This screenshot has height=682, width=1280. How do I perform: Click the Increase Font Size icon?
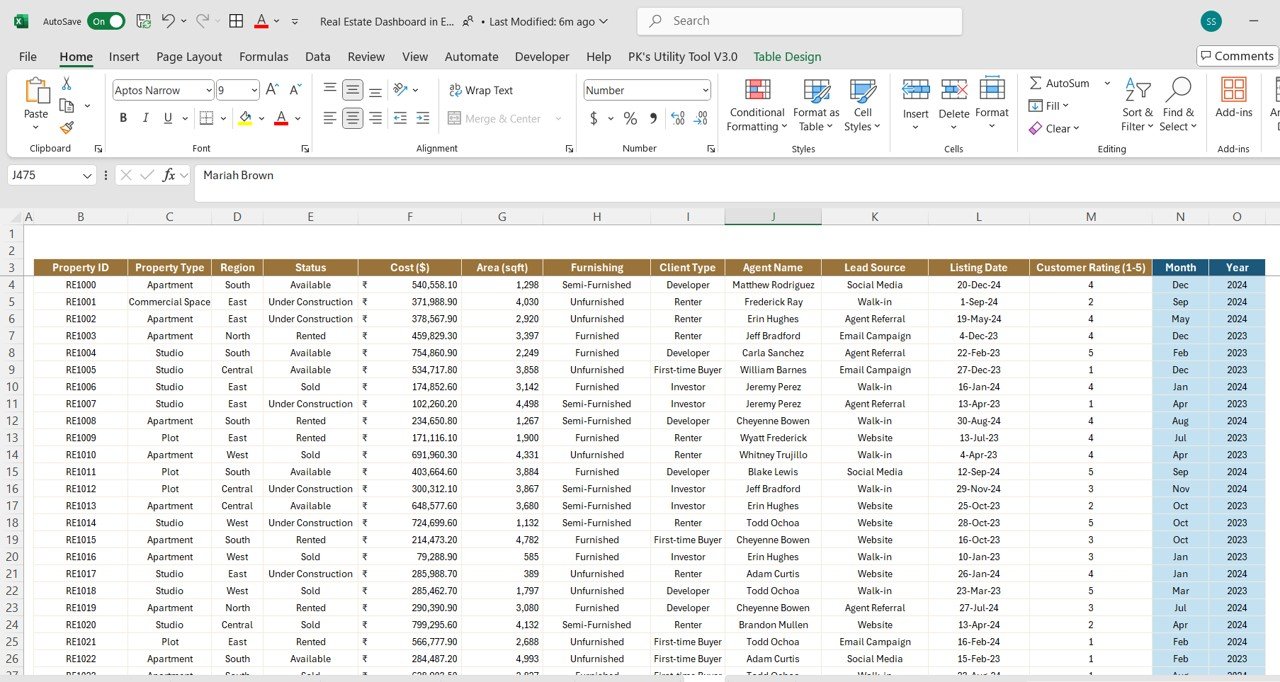pyautogui.click(x=272, y=90)
